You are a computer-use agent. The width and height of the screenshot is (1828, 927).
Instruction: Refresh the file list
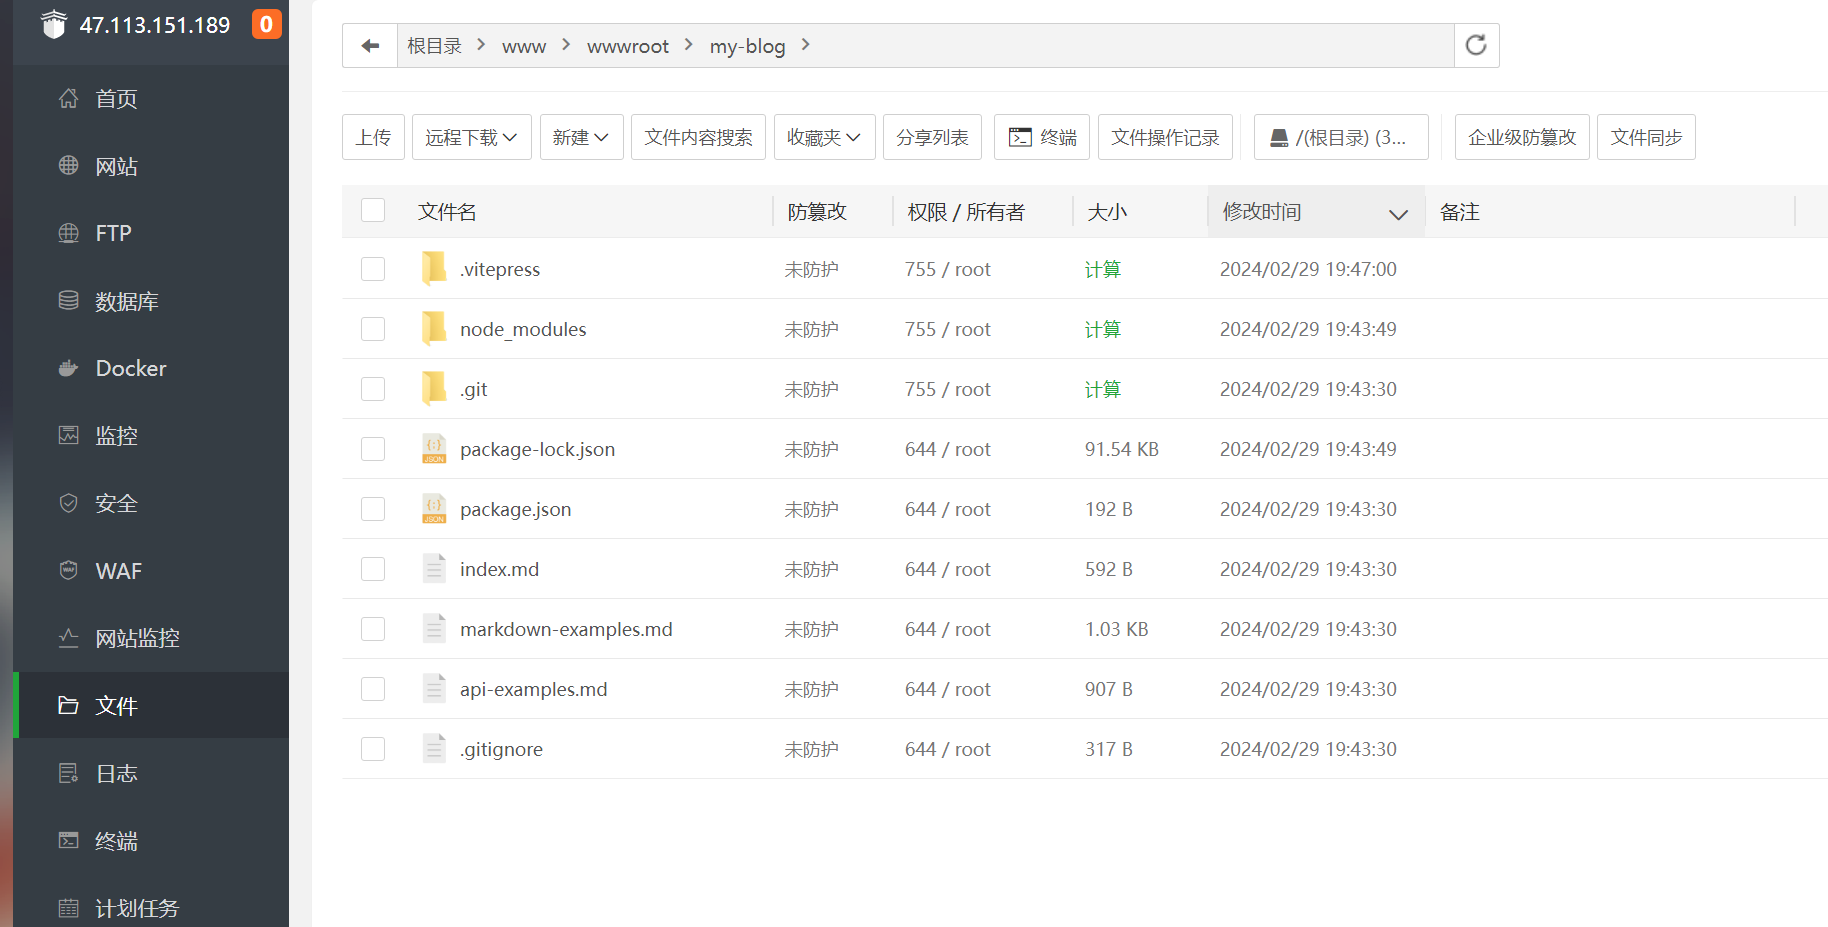pyautogui.click(x=1476, y=46)
